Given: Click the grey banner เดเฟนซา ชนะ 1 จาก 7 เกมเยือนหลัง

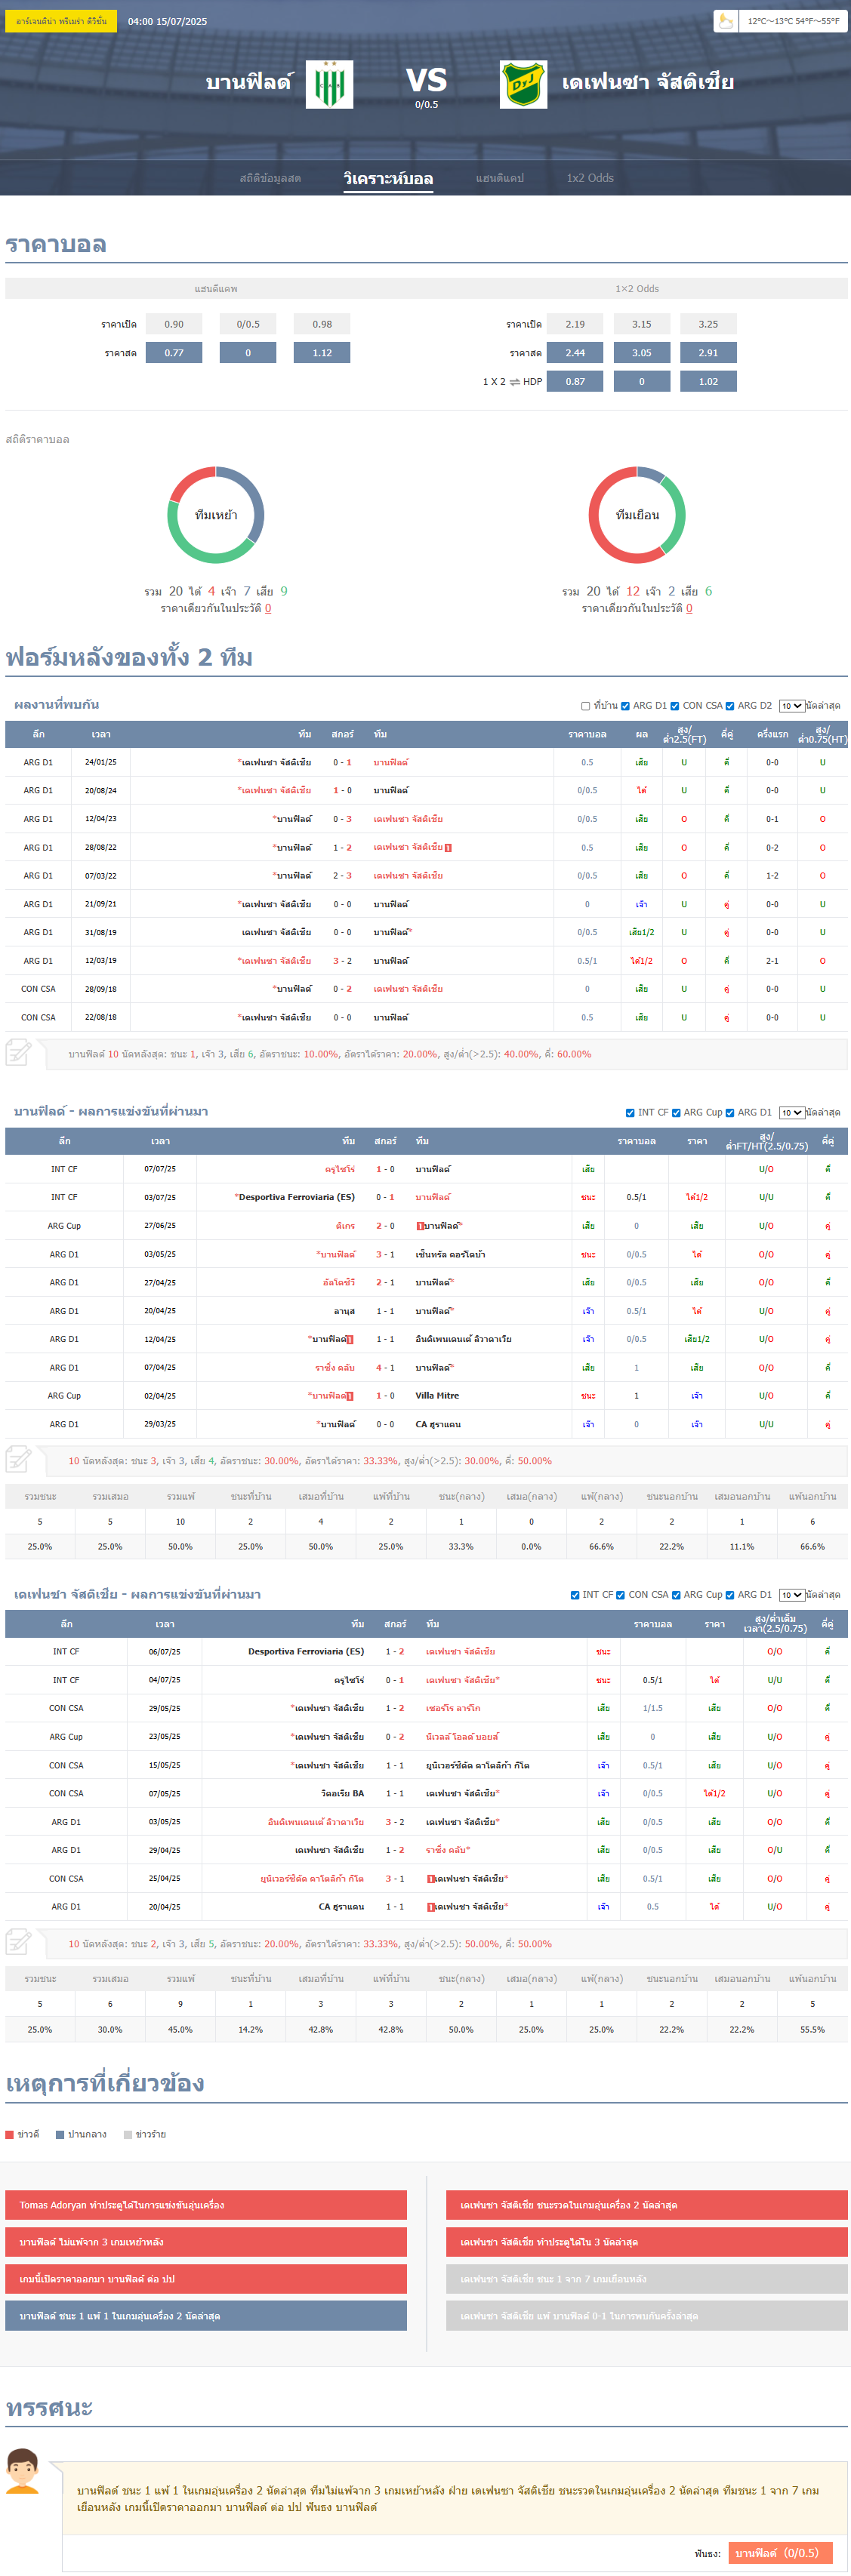Looking at the screenshot, I should (646, 2279).
